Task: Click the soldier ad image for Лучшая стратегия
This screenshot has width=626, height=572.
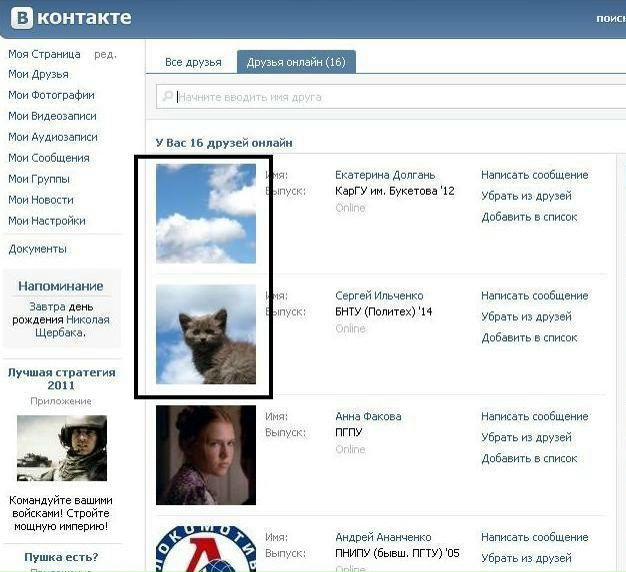Action: [x=61, y=448]
